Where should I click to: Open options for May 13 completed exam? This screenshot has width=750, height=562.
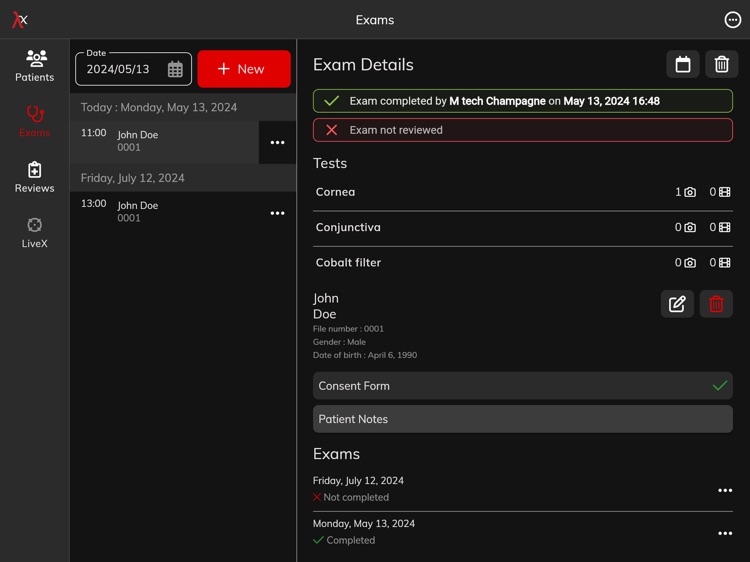coord(725,533)
